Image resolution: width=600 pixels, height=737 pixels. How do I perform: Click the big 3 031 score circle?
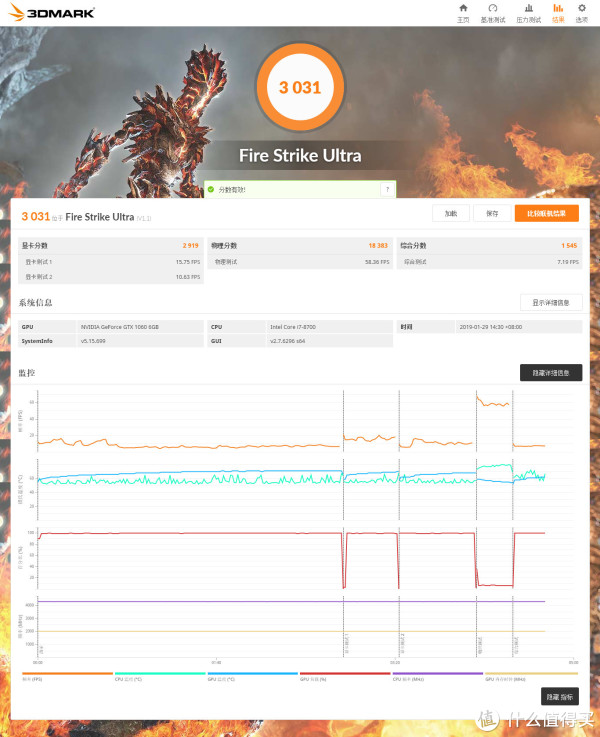[x=300, y=87]
